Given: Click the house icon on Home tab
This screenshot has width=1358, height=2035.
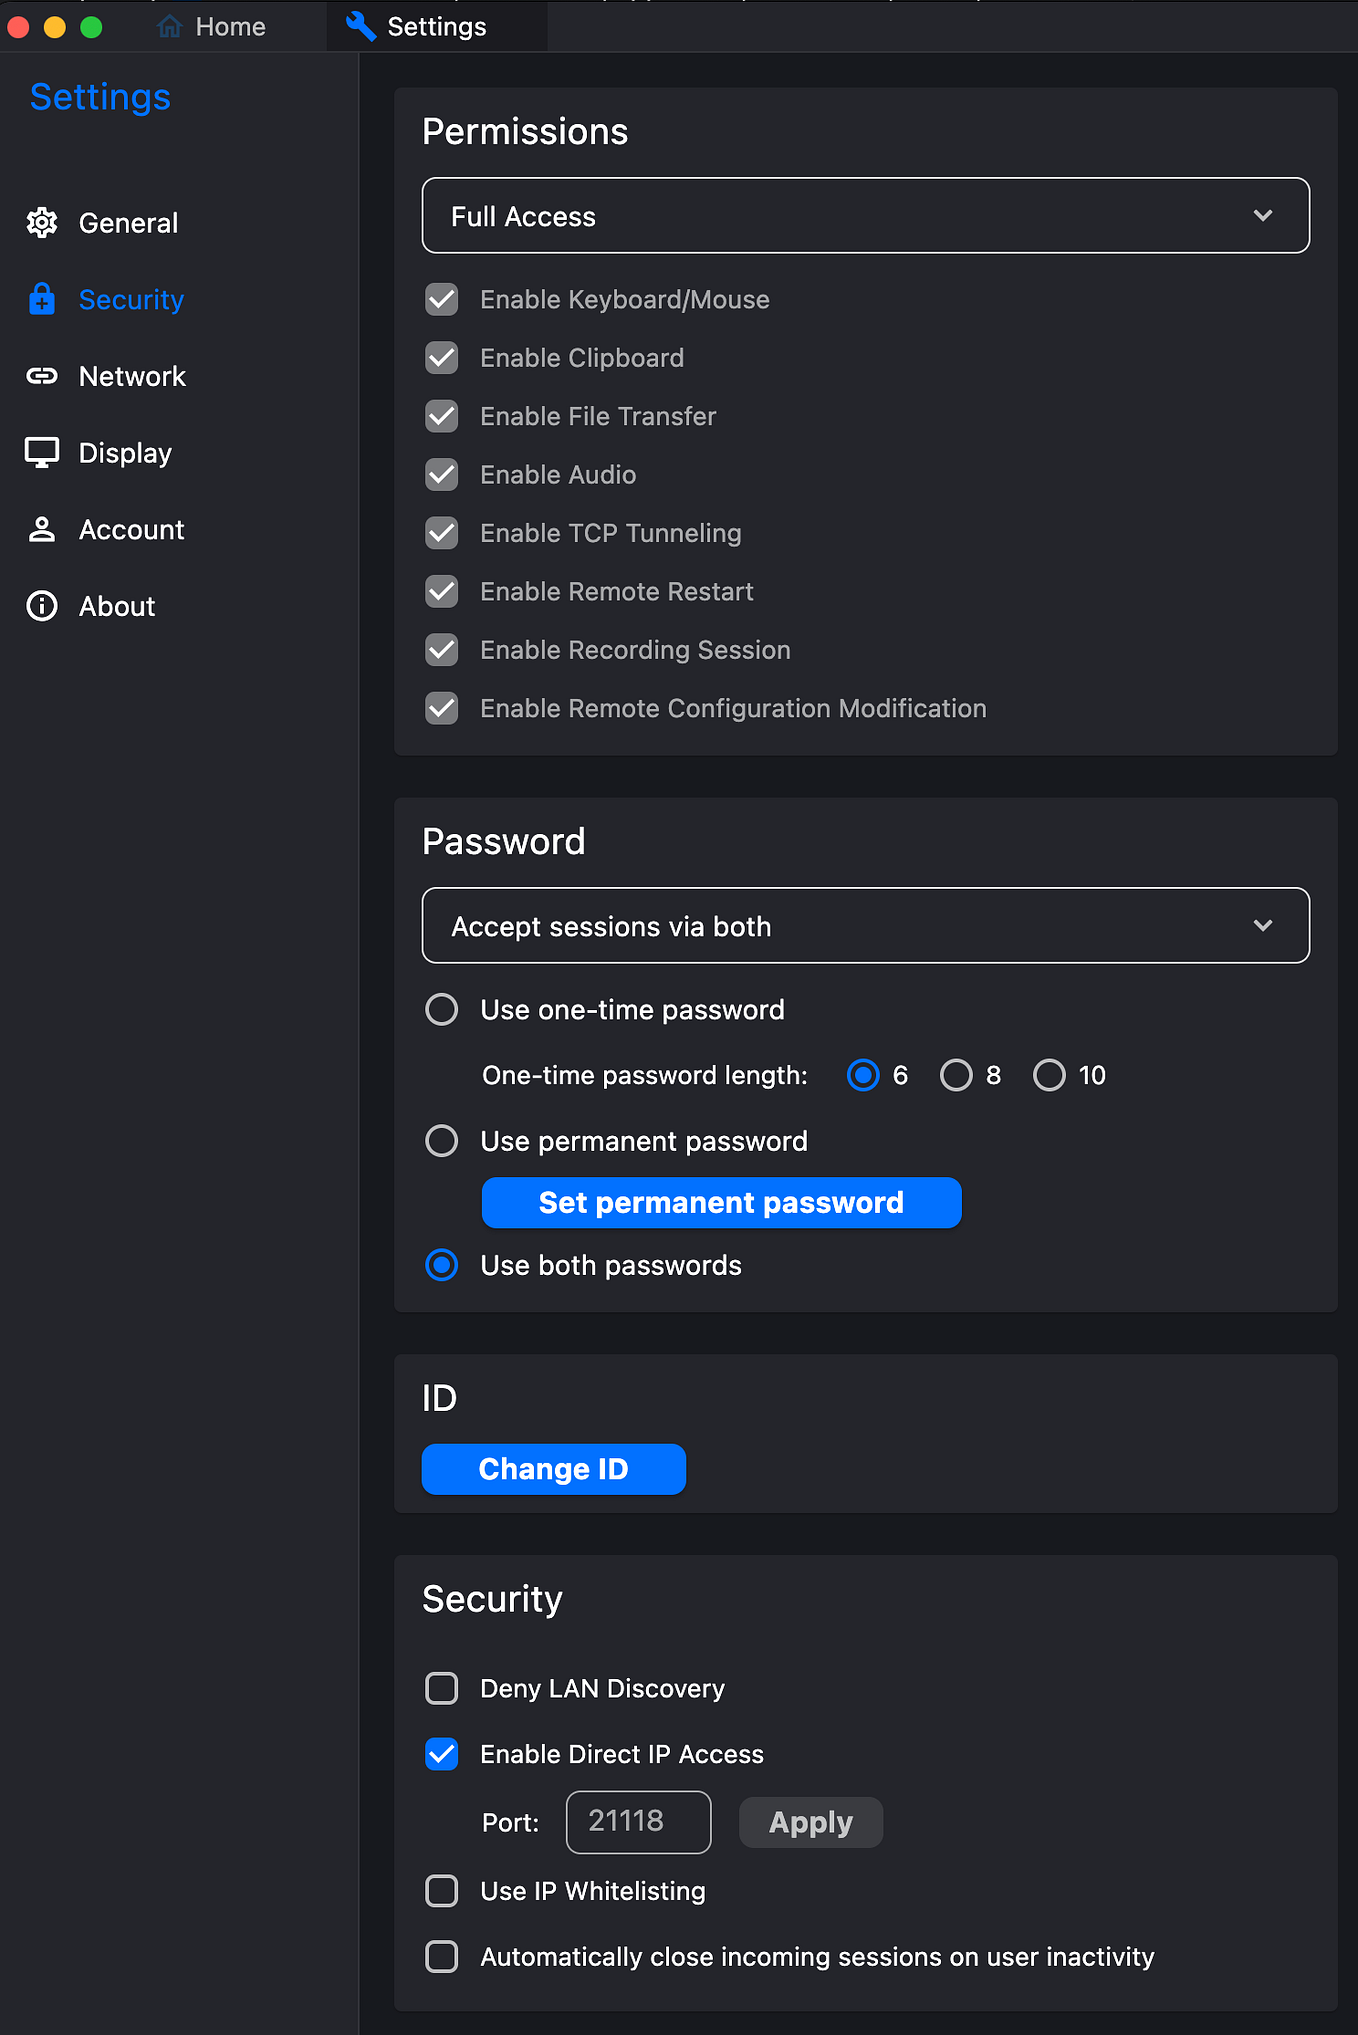Looking at the screenshot, I should click(x=170, y=26).
